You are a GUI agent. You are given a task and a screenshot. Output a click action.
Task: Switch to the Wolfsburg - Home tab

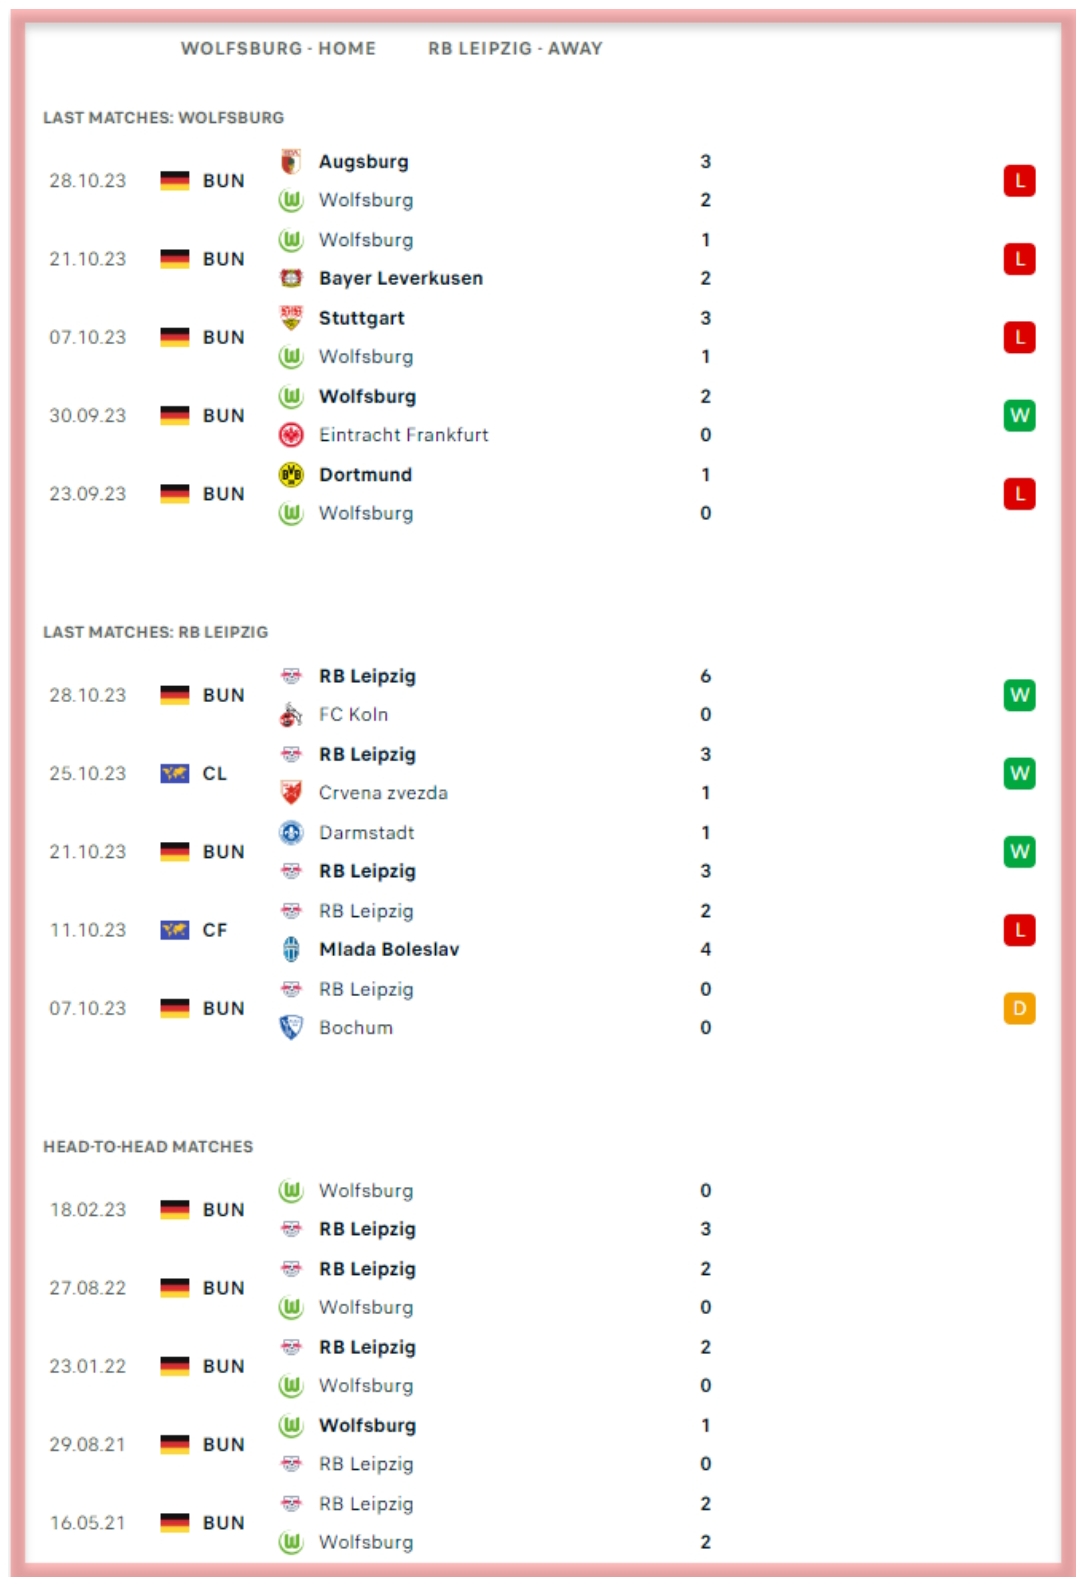278,48
